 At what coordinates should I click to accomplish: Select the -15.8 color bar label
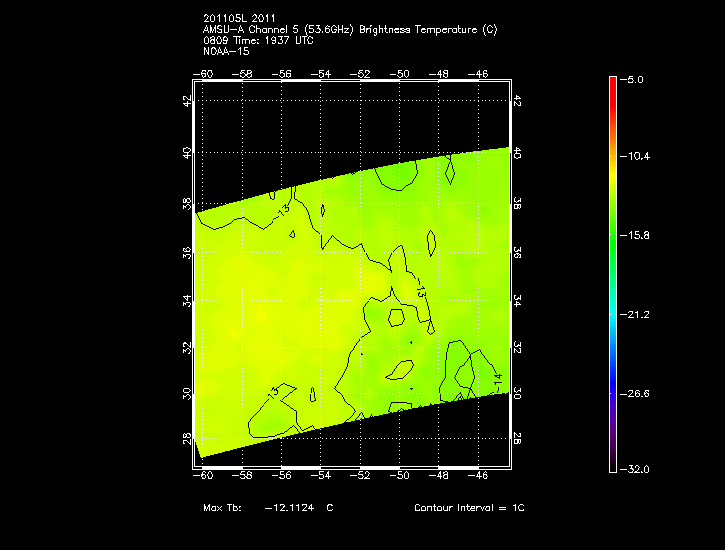pyautogui.click(x=637, y=235)
